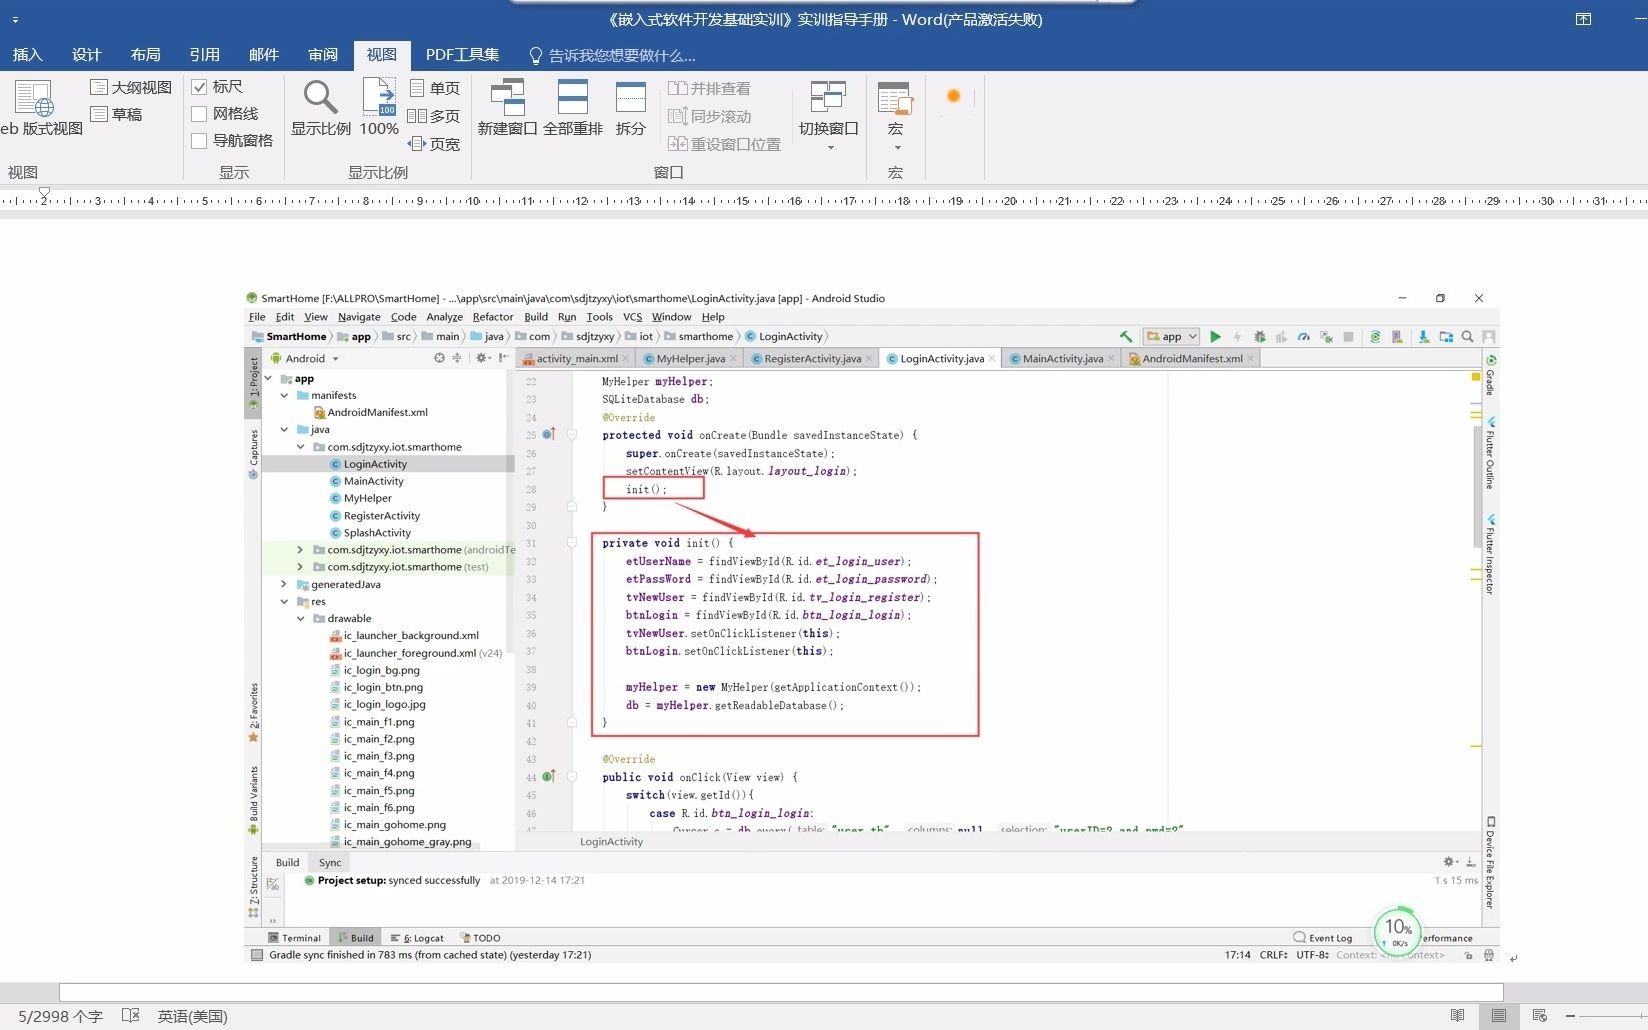Open the PDF工具集 ribbon tab
Image resolution: width=1648 pixels, height=1030 pixels.
coord(462,55)
